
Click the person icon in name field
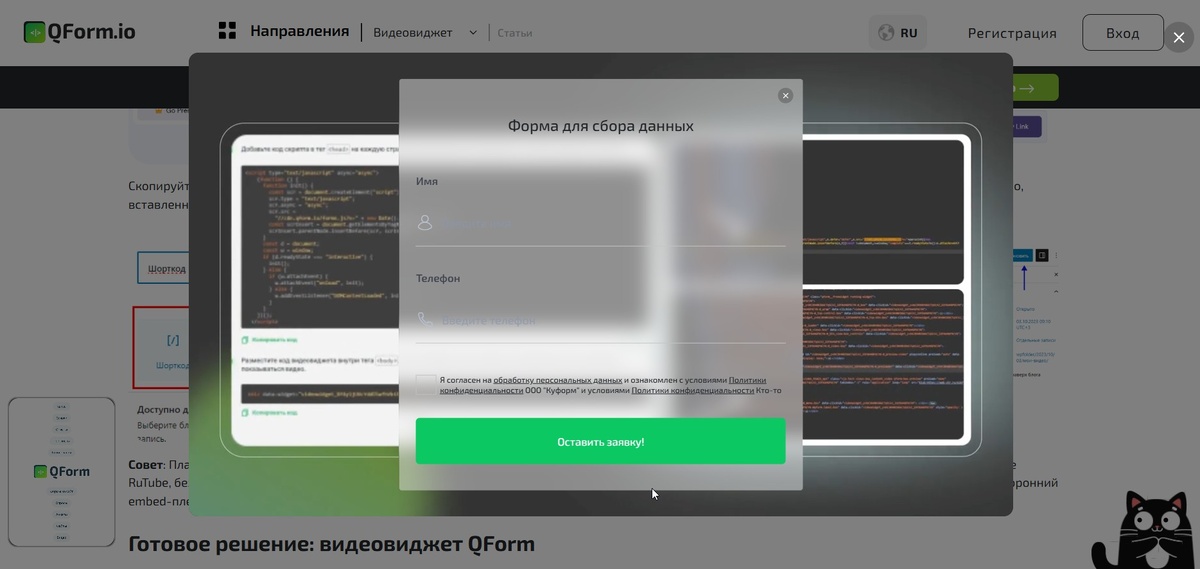[x=425, y=222]
